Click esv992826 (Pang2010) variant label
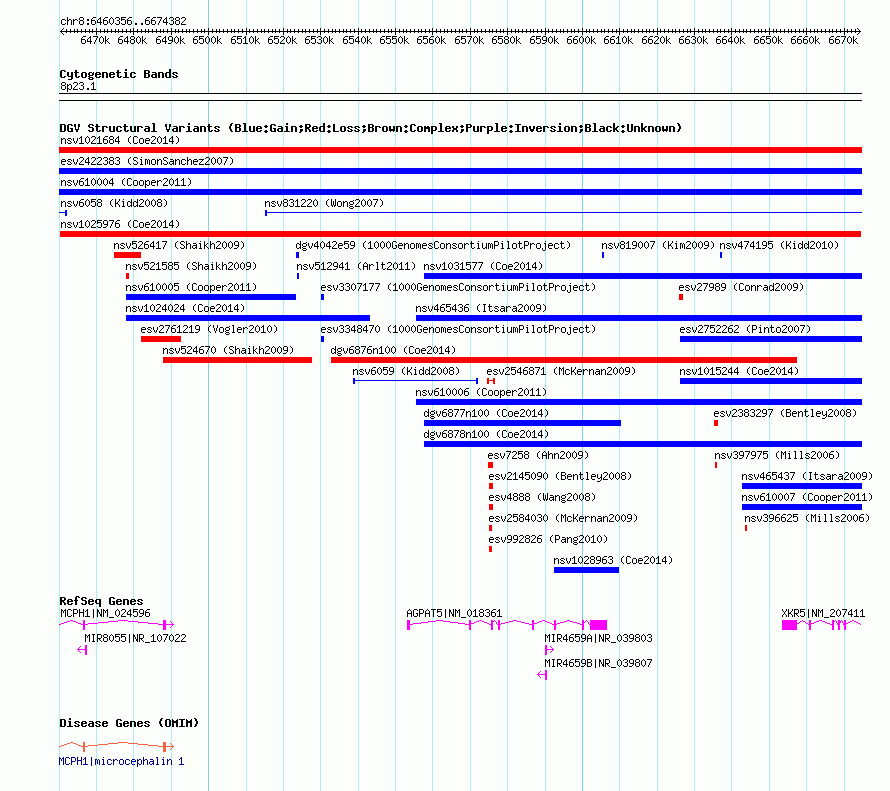The width and height of the screenshot is (890, 791). pos(548,539)
